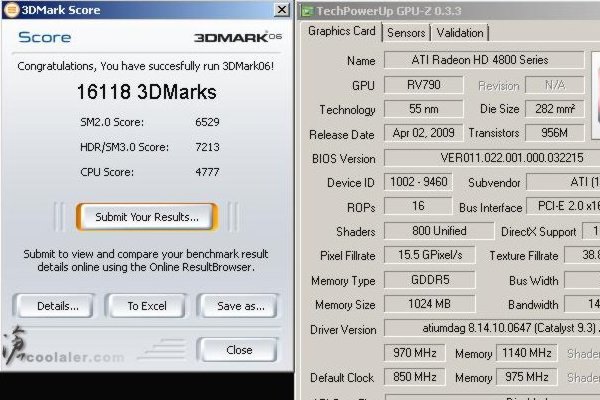Click the memory clock field 1140 MHz
This screenshot has height=400, width=600.
[527, 353]
